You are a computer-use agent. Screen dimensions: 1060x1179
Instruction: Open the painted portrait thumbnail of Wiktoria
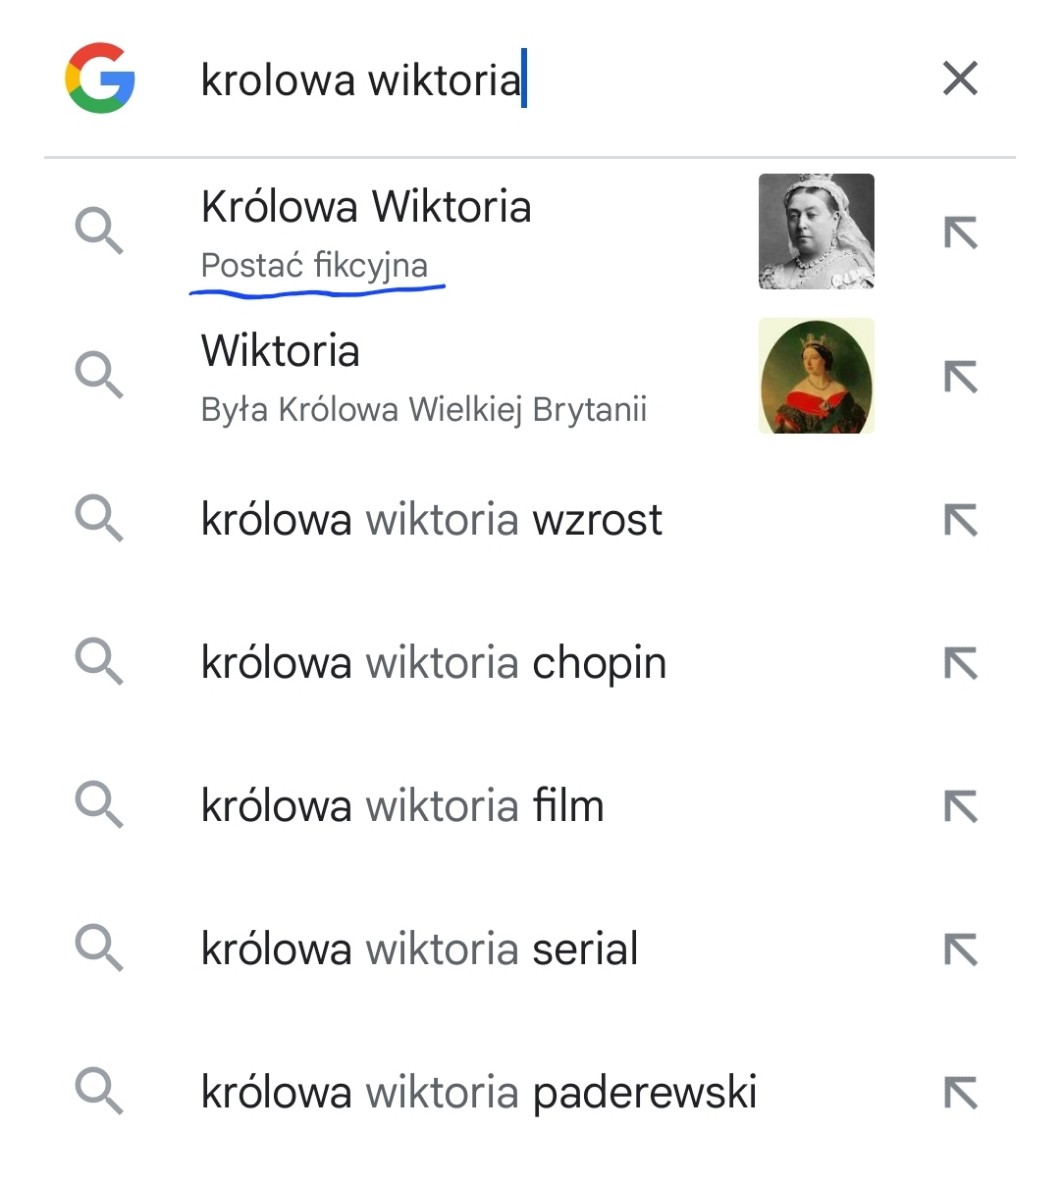(816, 376)
